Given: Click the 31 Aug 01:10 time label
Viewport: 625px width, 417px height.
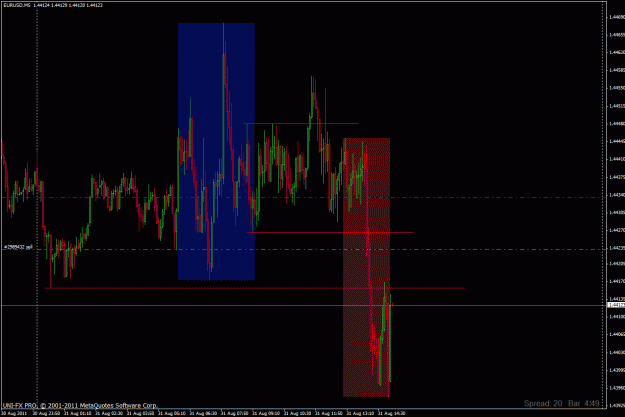Looking at the screenshot, I should click(x=78, y=413).
